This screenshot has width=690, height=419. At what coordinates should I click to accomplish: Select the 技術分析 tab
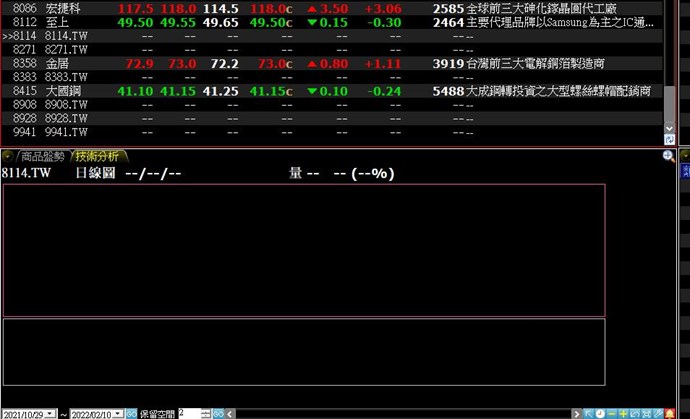[98, 156]
